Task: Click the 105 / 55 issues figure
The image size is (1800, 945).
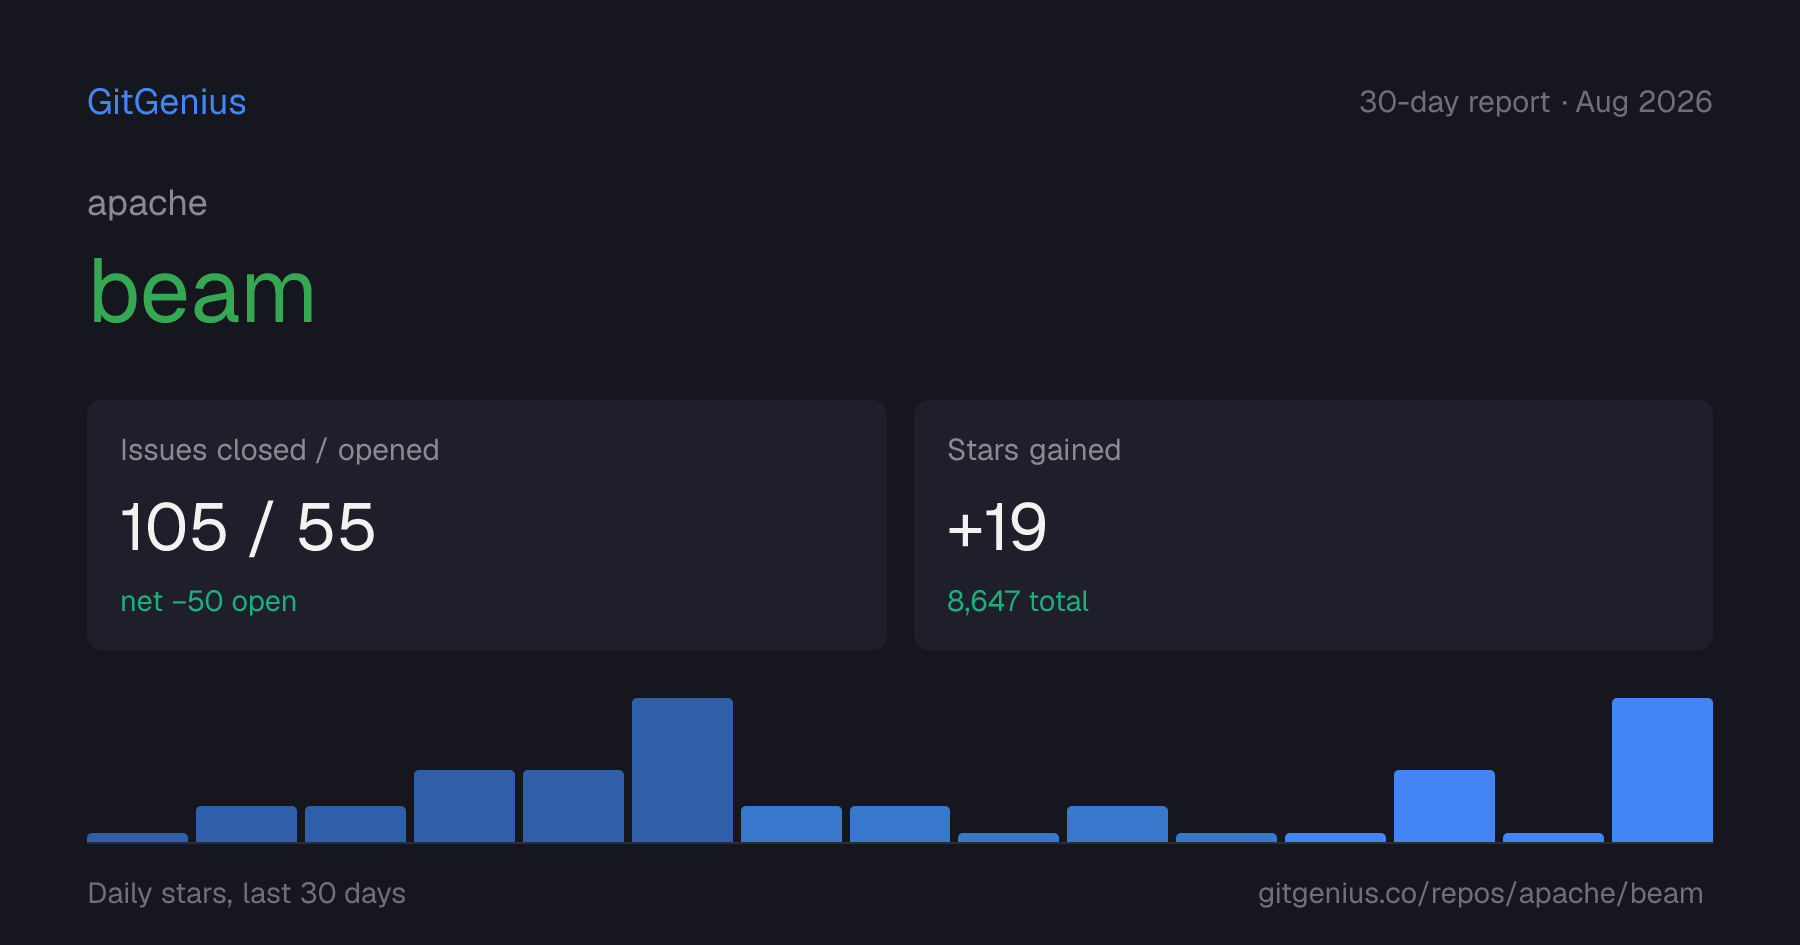Action: (x=248, y=527)
